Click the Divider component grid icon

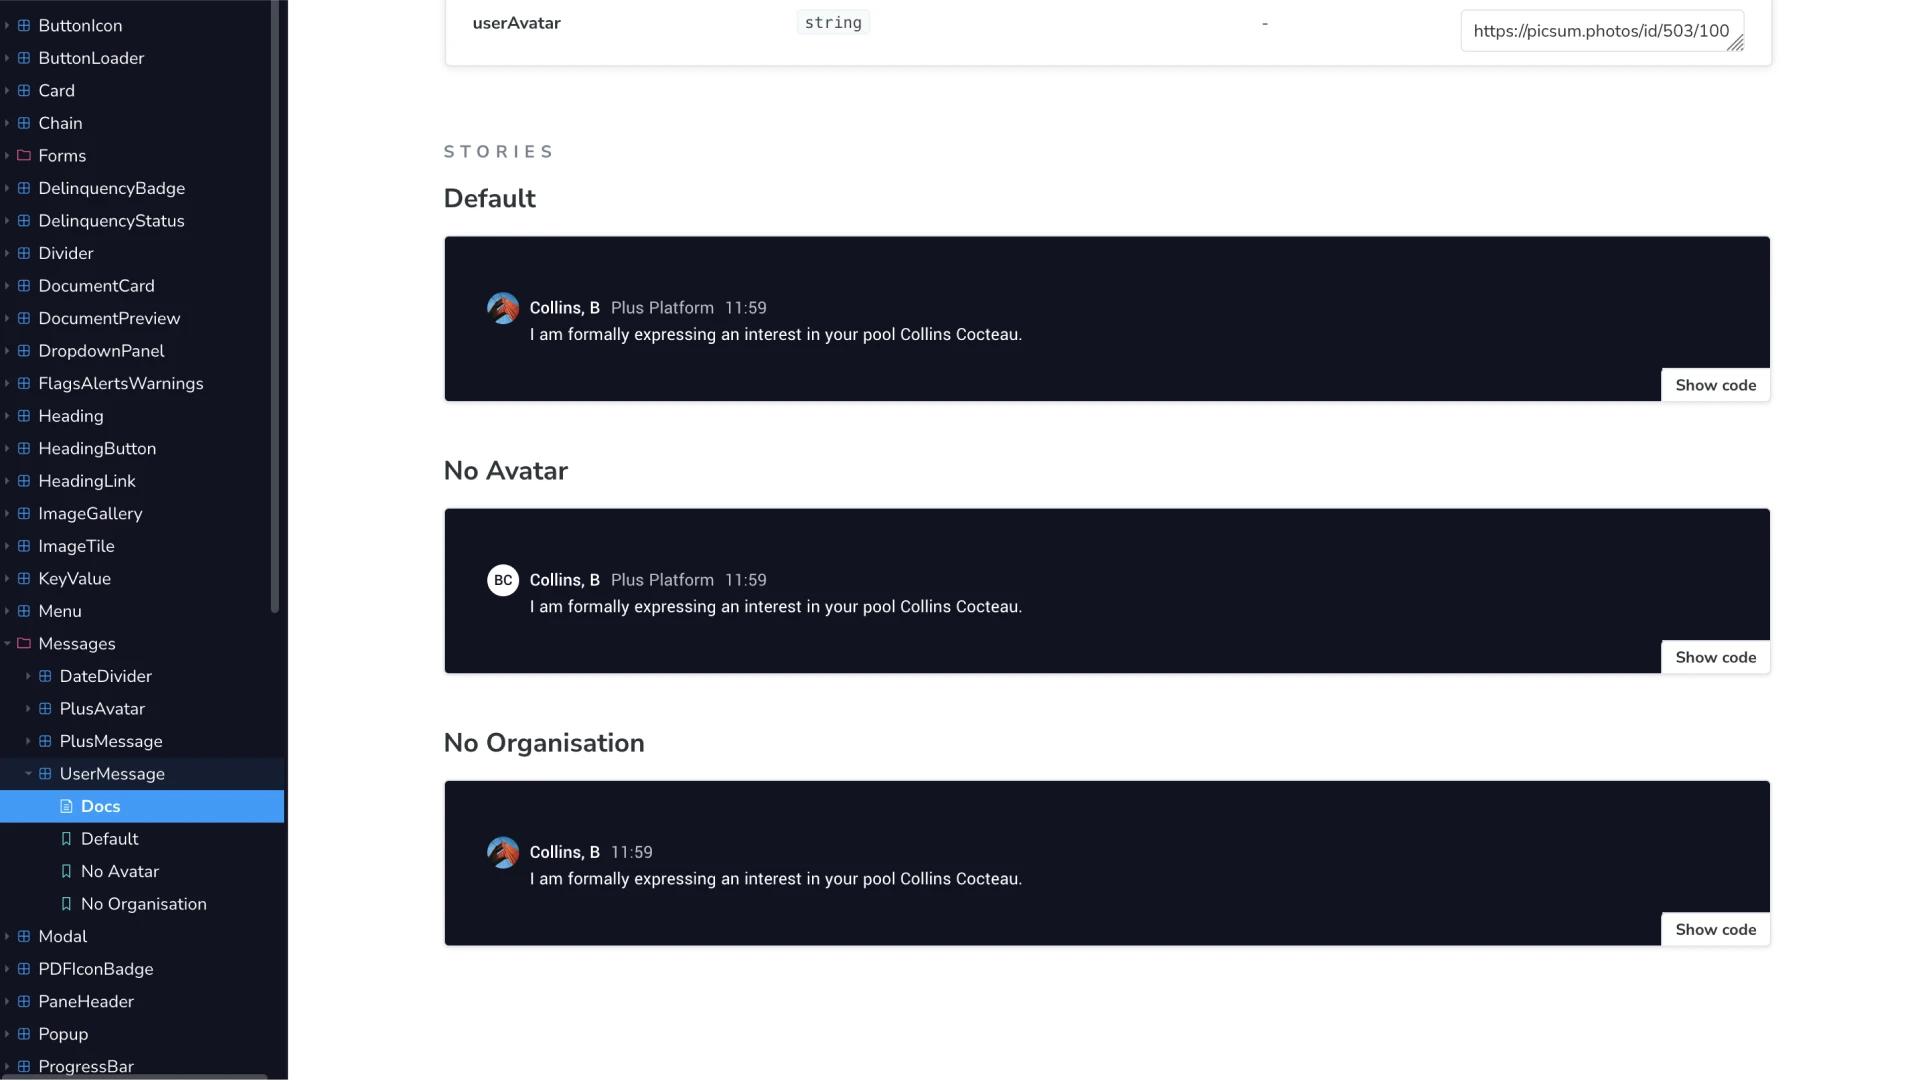click(x=24, y=253)
